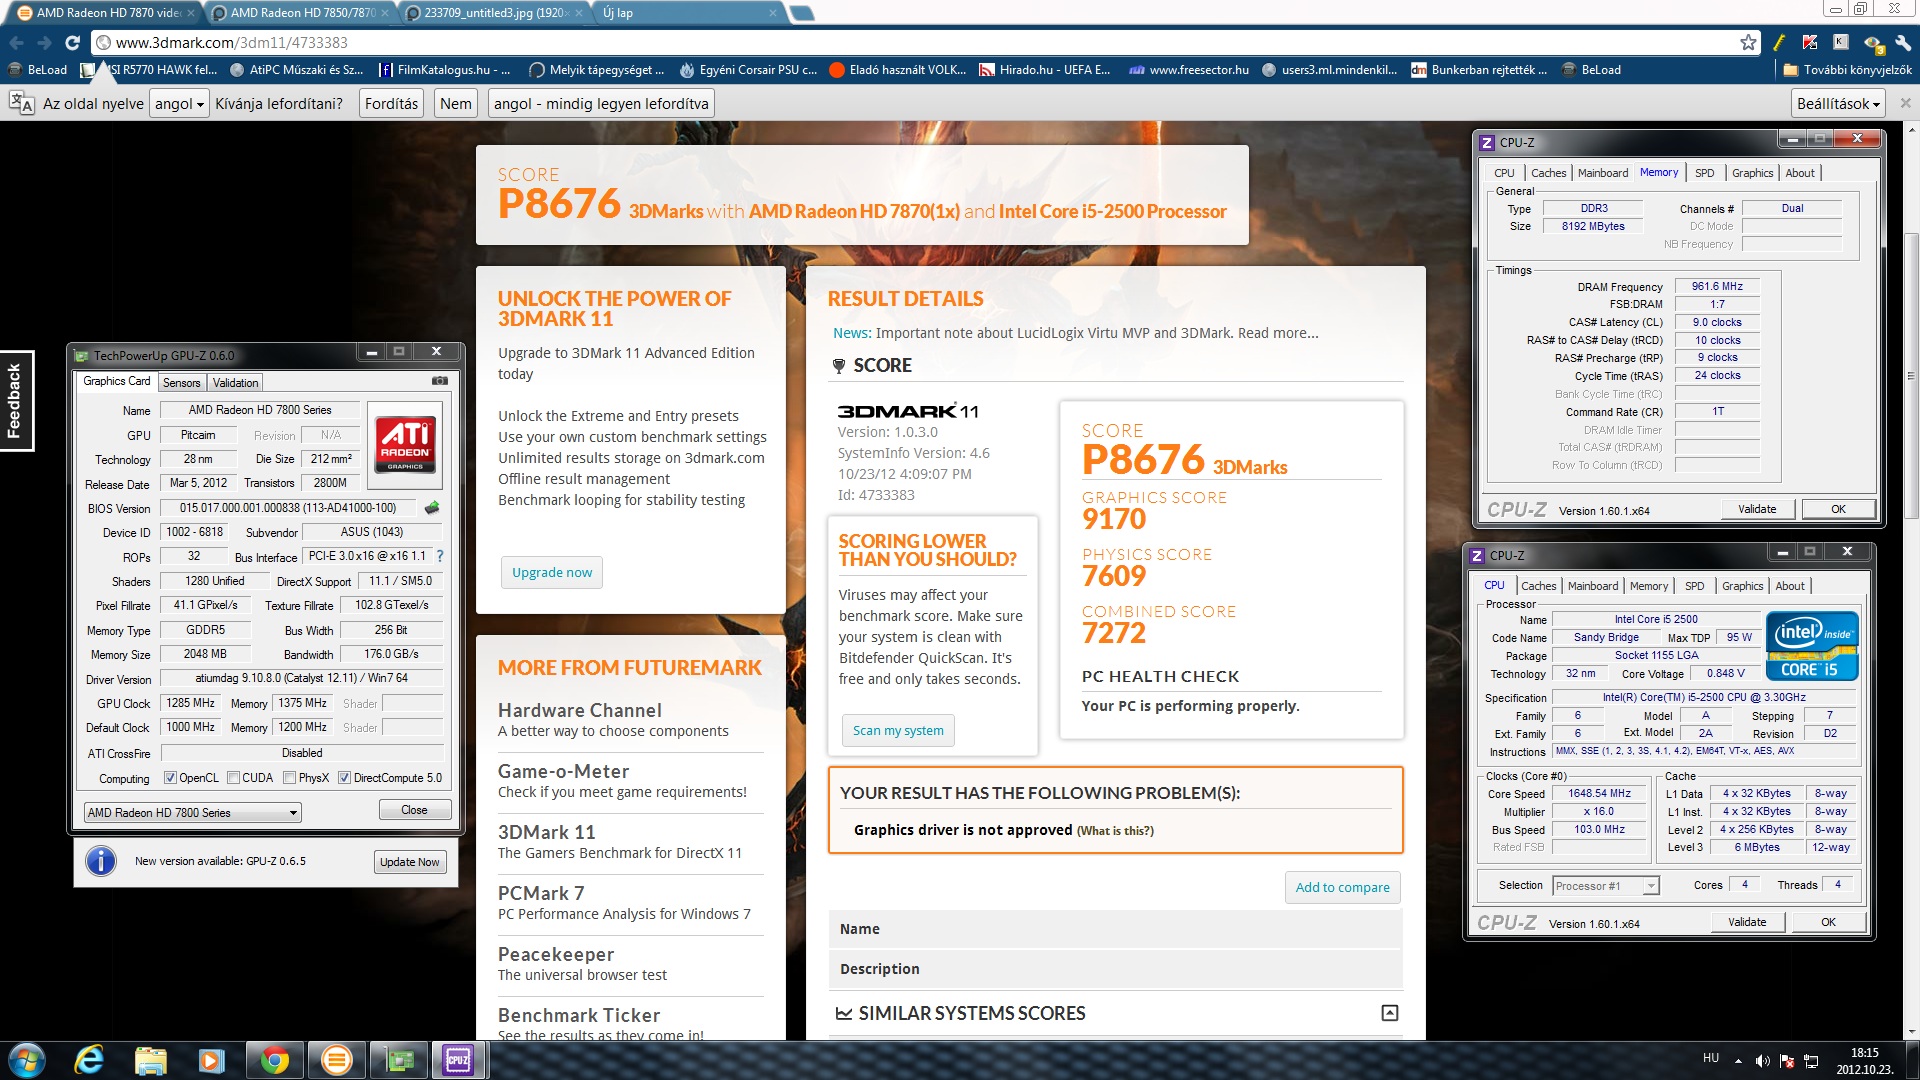Launch Internet Explorer from the taskbar
Viewport: 1920px width, 1080px height.
[x=89, y=1060]
